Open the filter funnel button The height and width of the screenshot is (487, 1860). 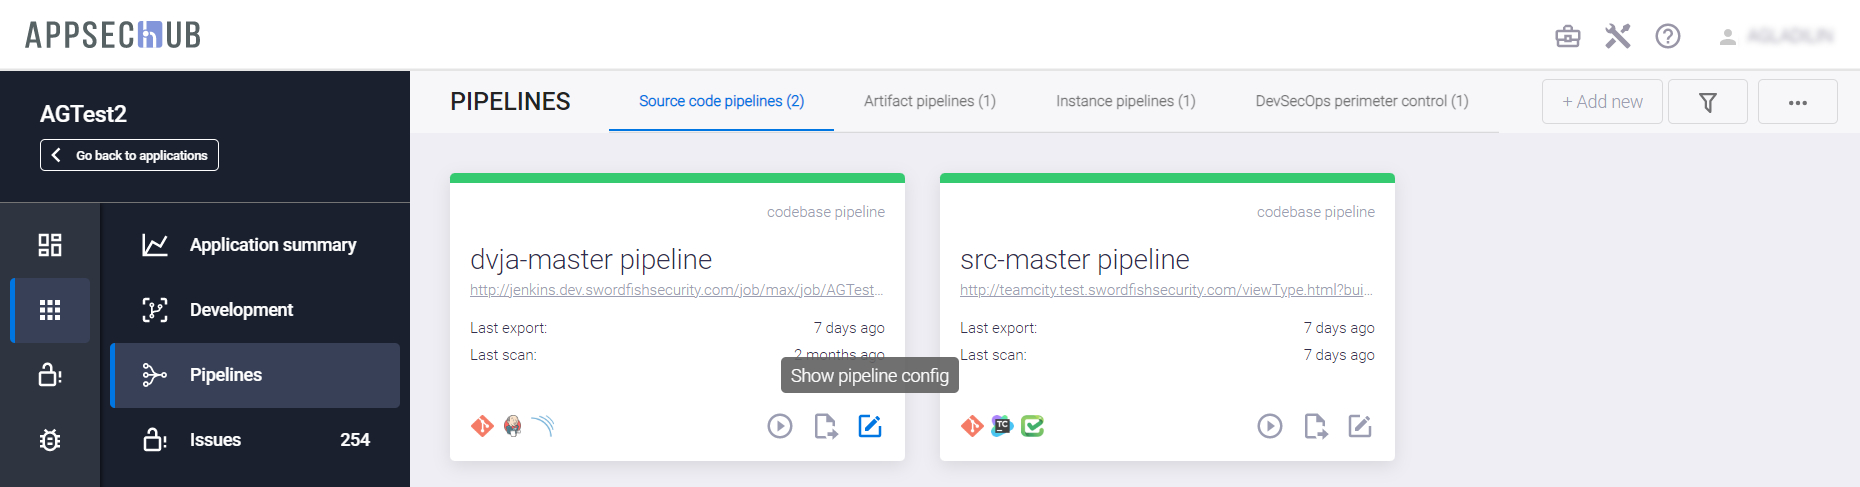coord(1707,102)
